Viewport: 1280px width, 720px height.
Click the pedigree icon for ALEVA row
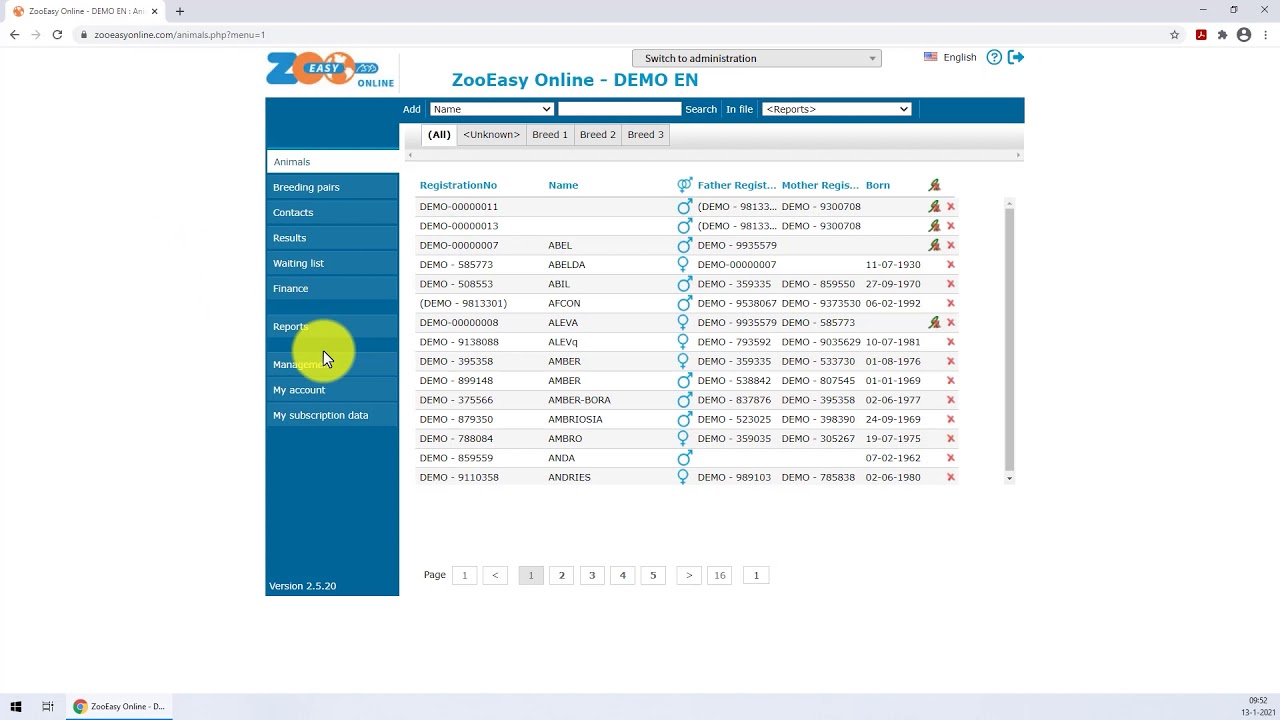pos(934,322)
